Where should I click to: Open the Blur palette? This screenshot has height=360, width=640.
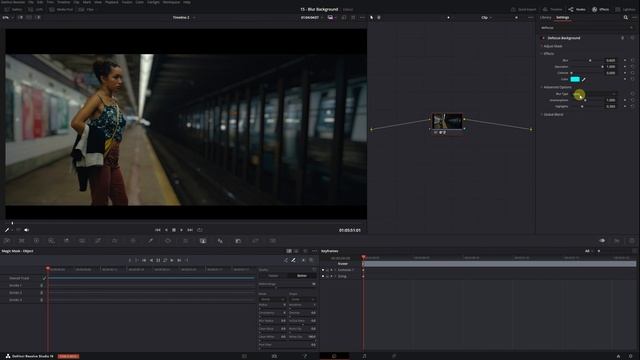pyautogui.click(x=220, y=241)
